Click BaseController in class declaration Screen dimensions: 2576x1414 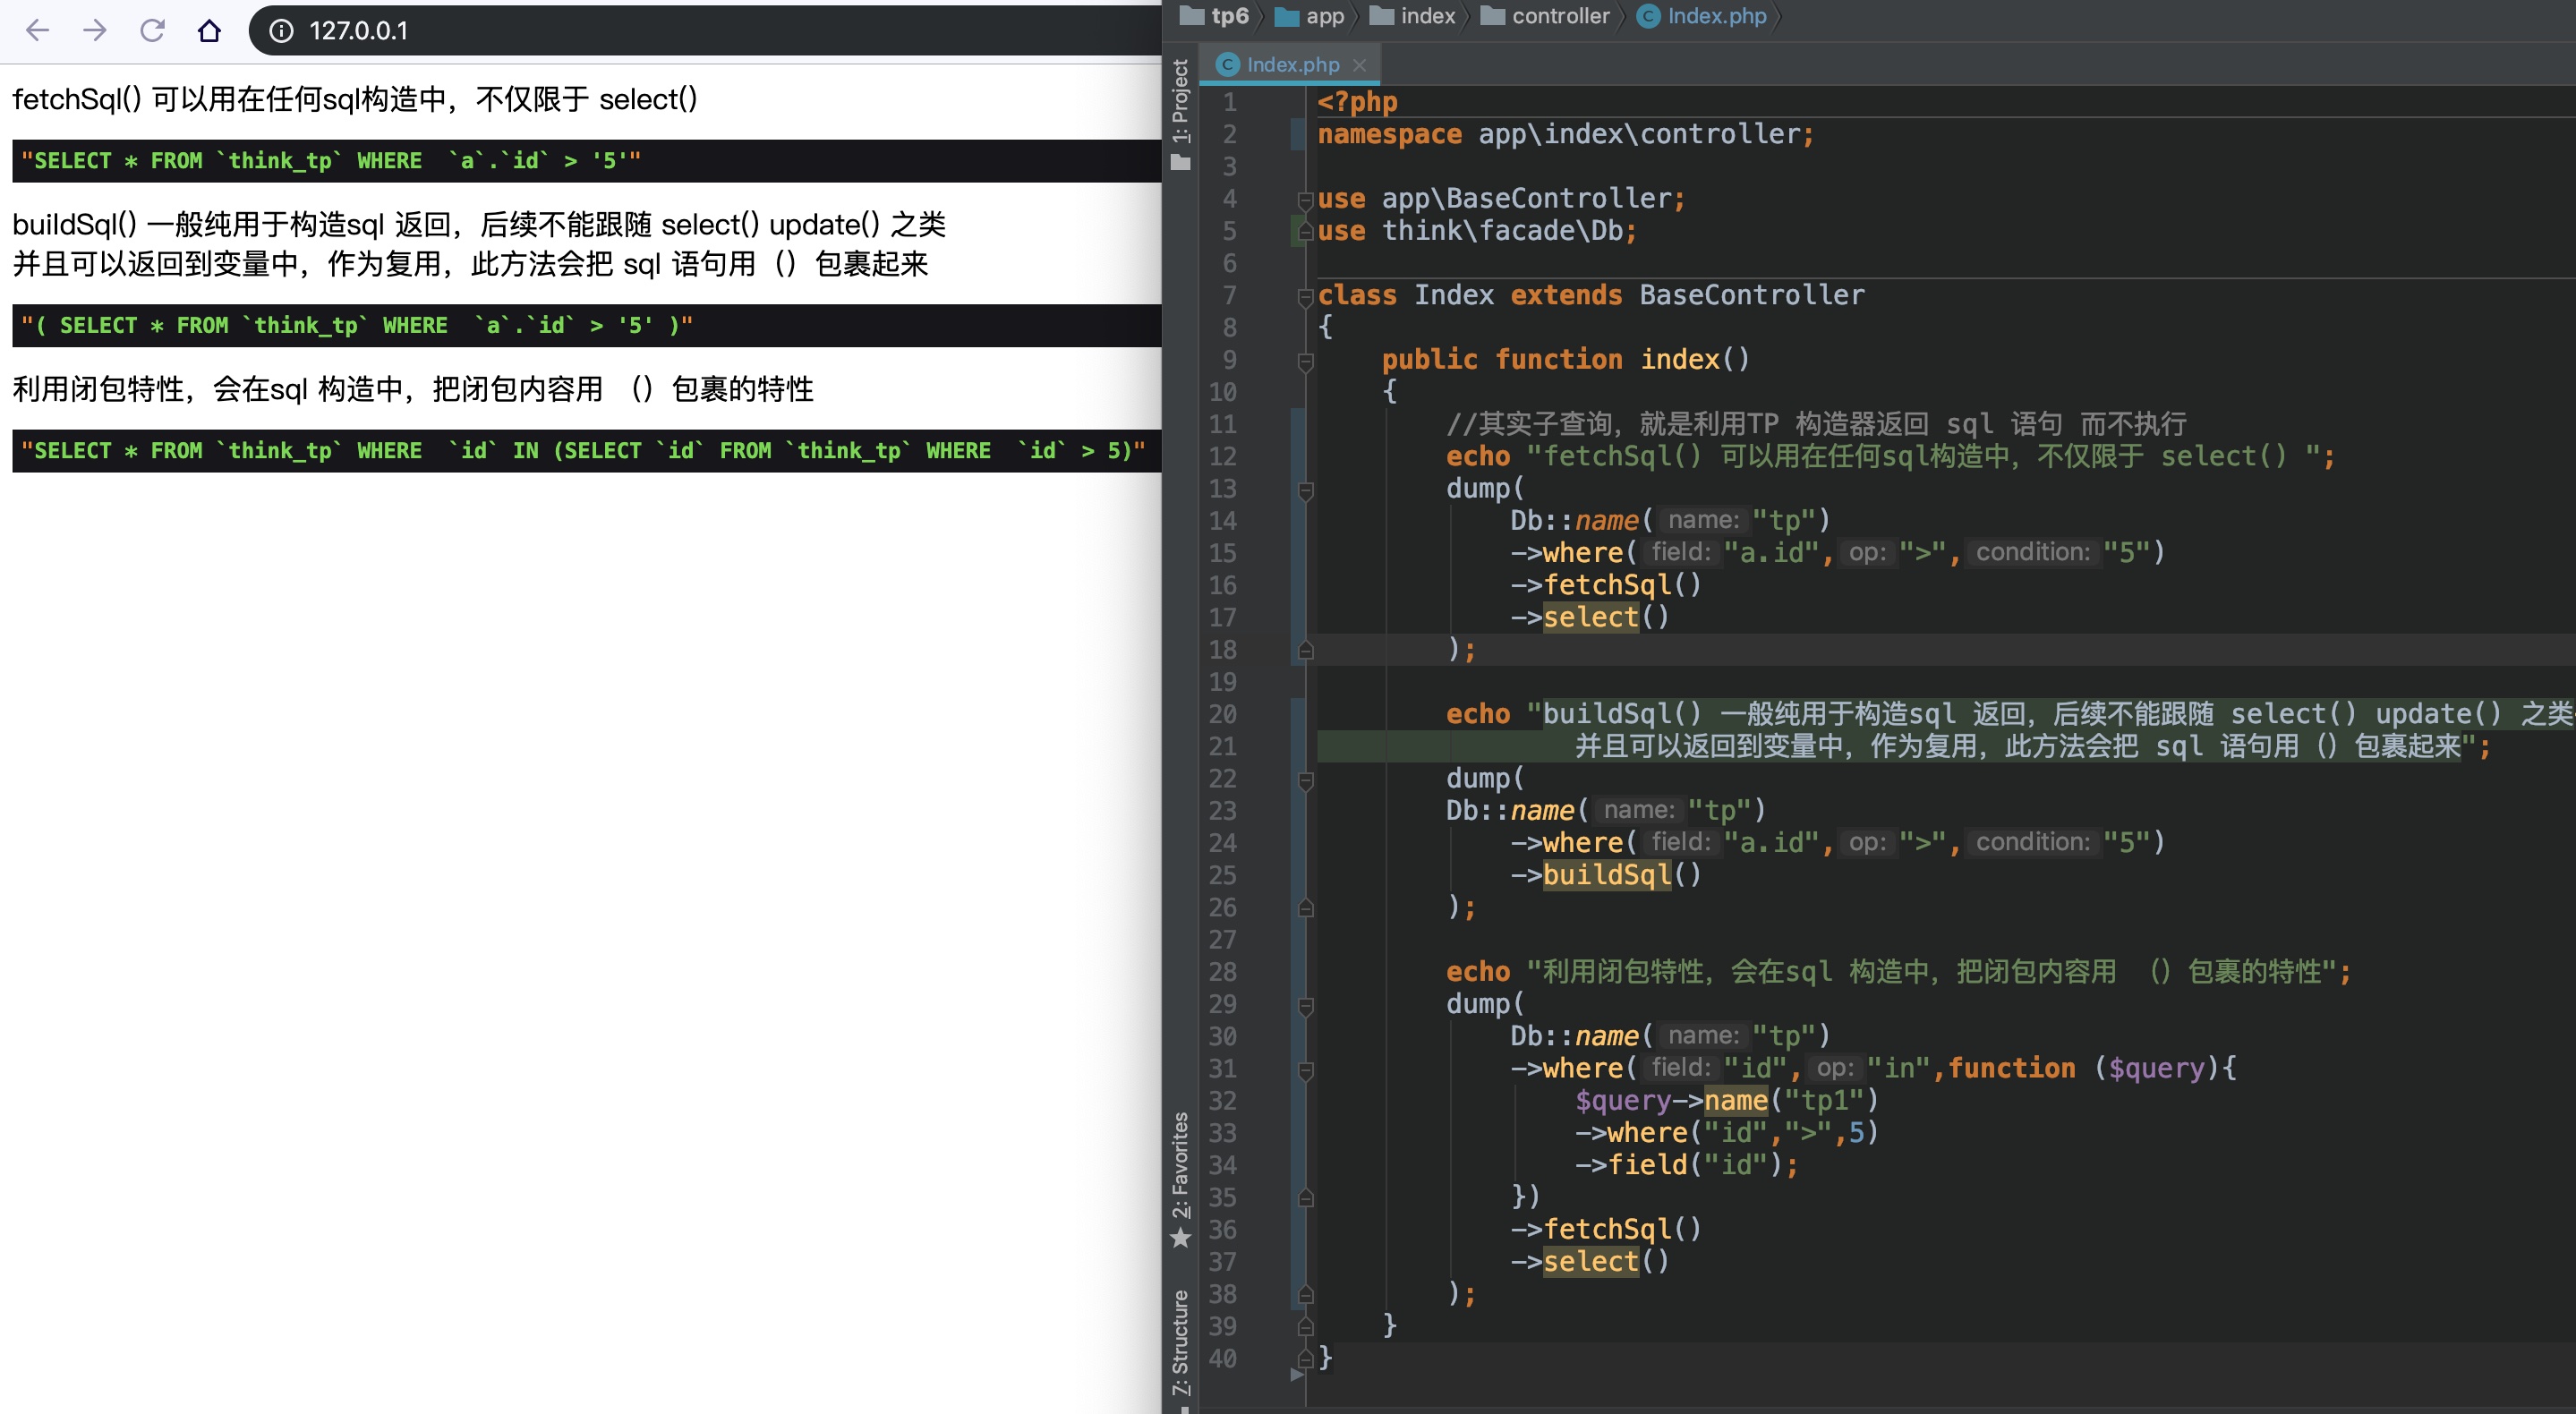[x=1751, y=295]
